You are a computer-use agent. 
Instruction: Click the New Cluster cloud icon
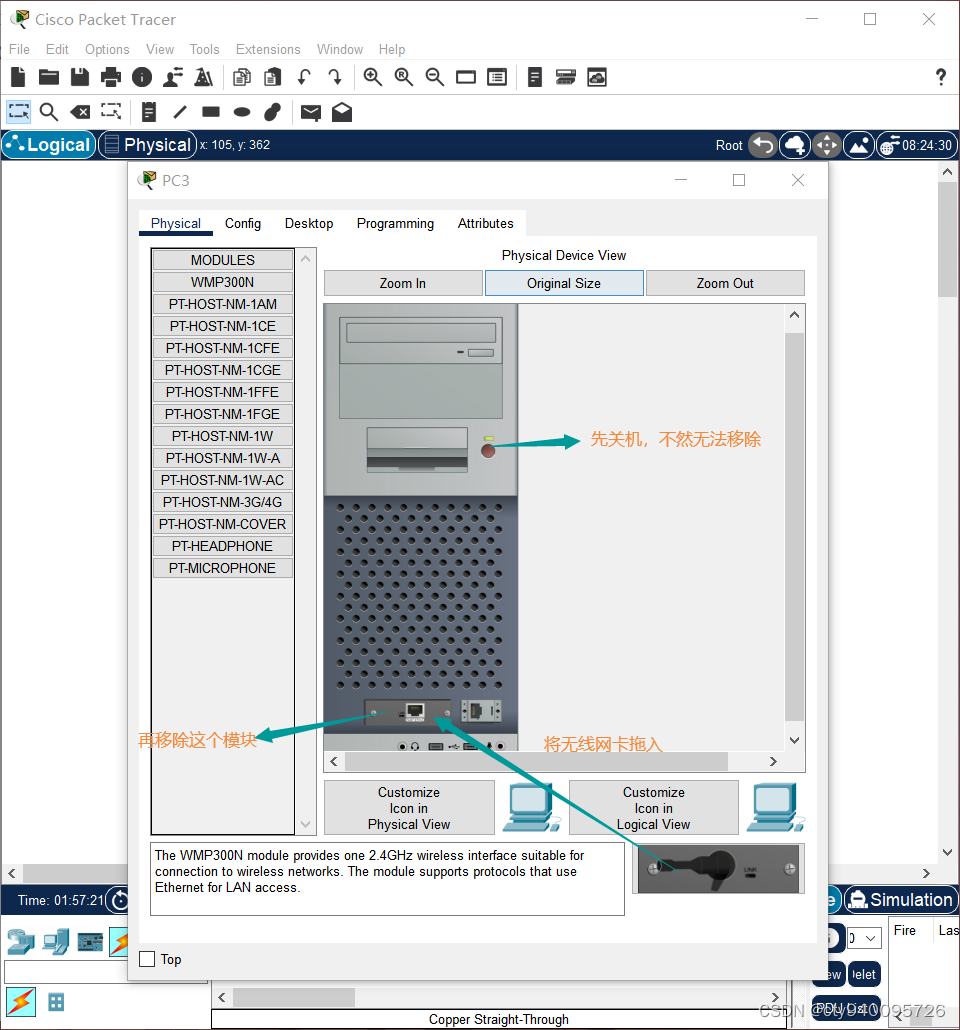[x=794, y=145]
